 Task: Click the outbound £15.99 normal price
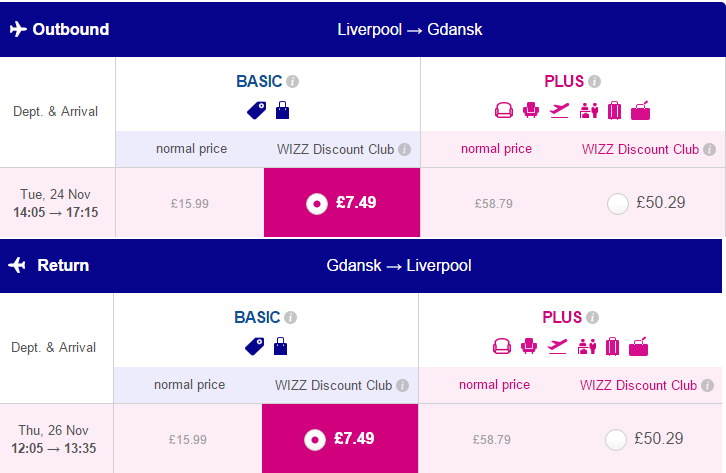(x=190, y=204)
